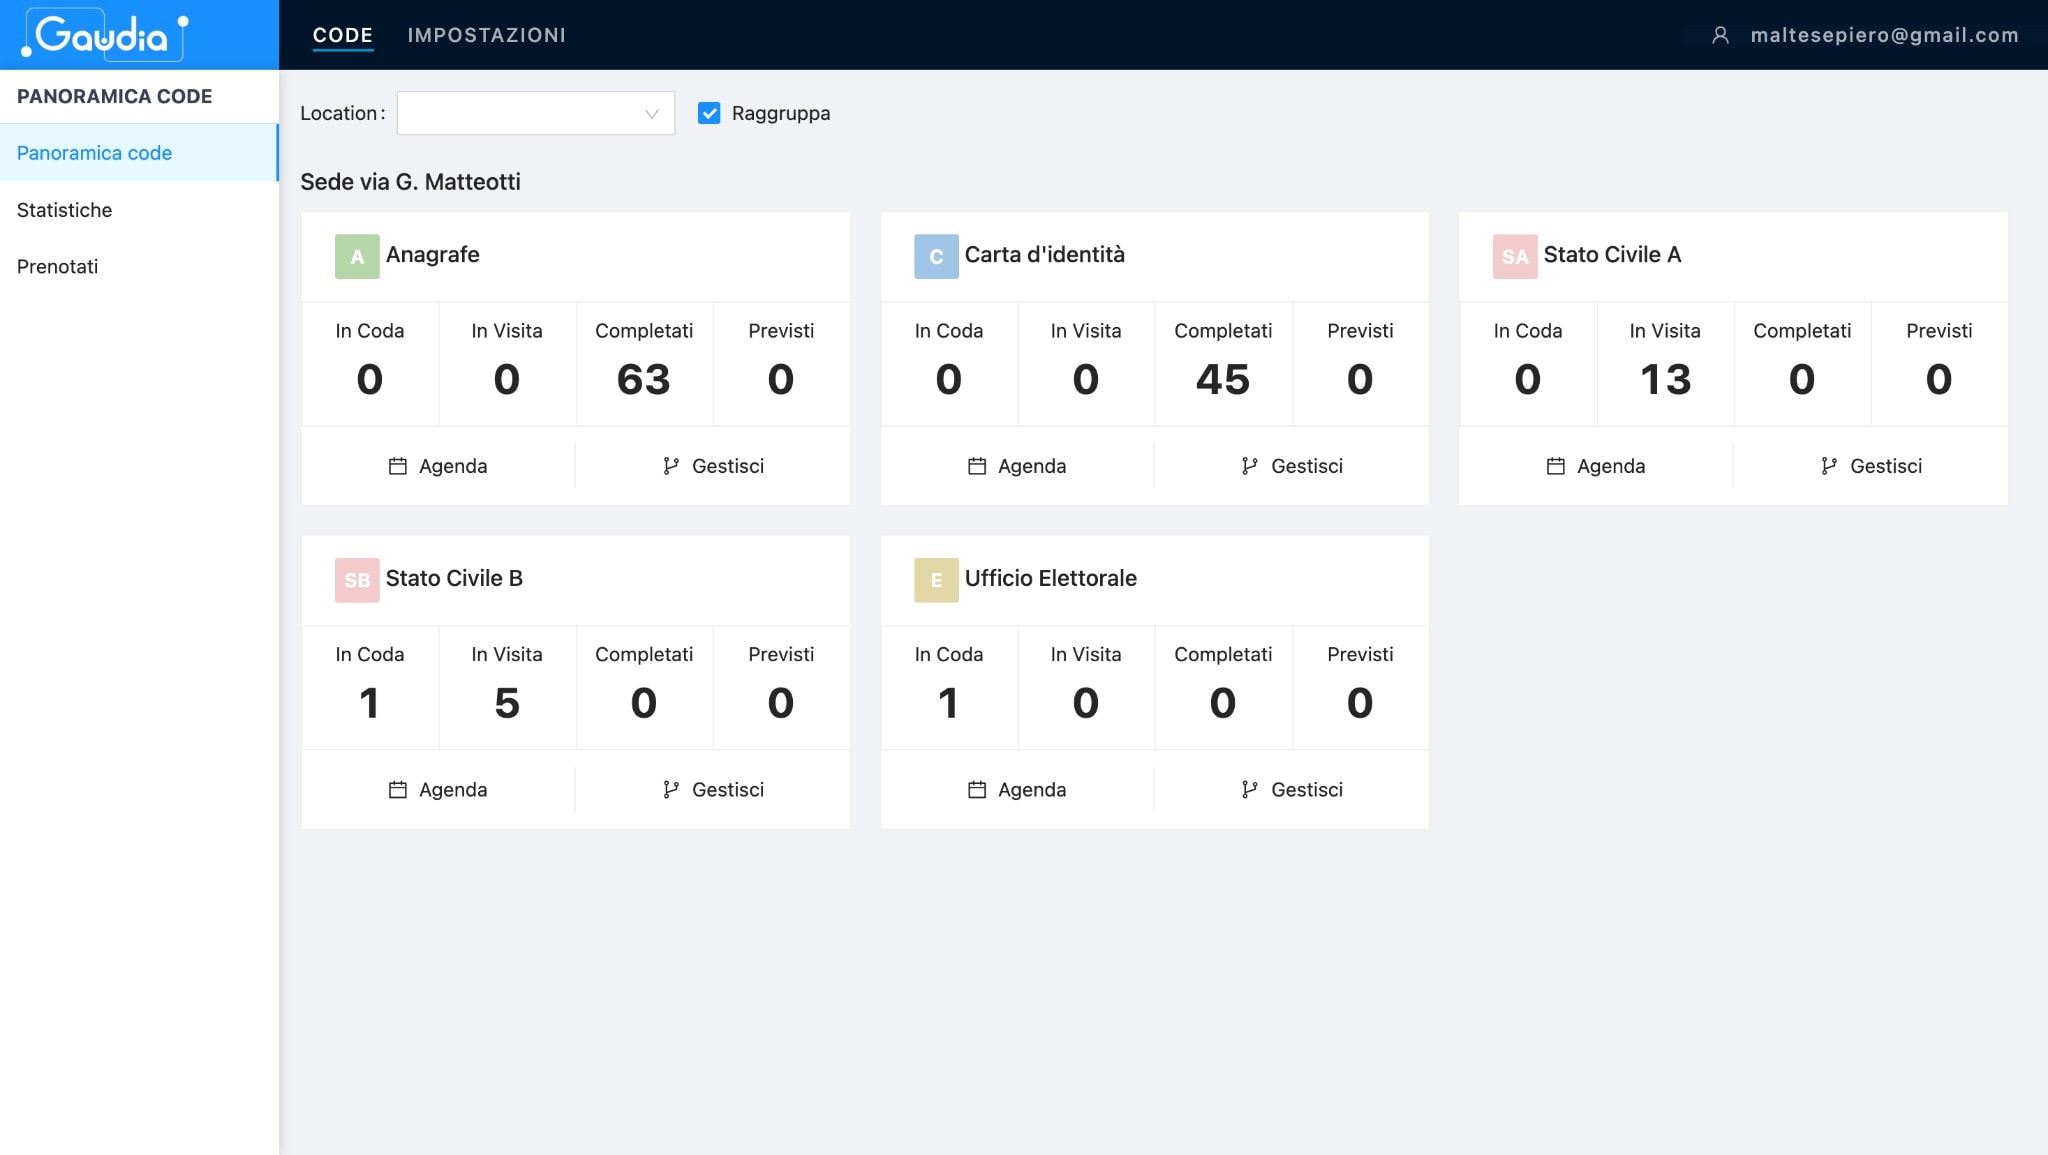This screenshot has height=1155, width=2048.
Task: Click the user account icon in top bar
Action: tap(1720, 34)
